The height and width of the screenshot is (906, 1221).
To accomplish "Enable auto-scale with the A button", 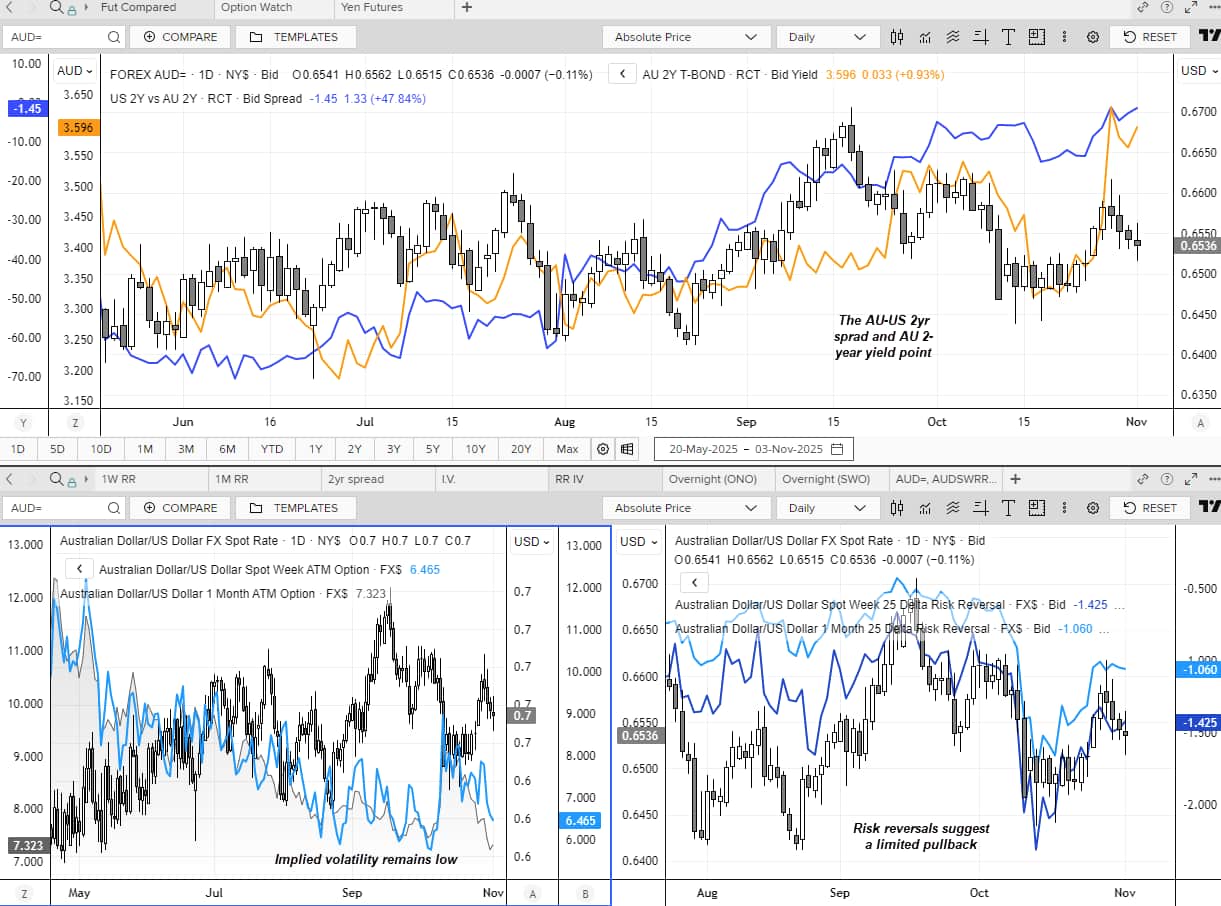I will (x=1198, y=423).
